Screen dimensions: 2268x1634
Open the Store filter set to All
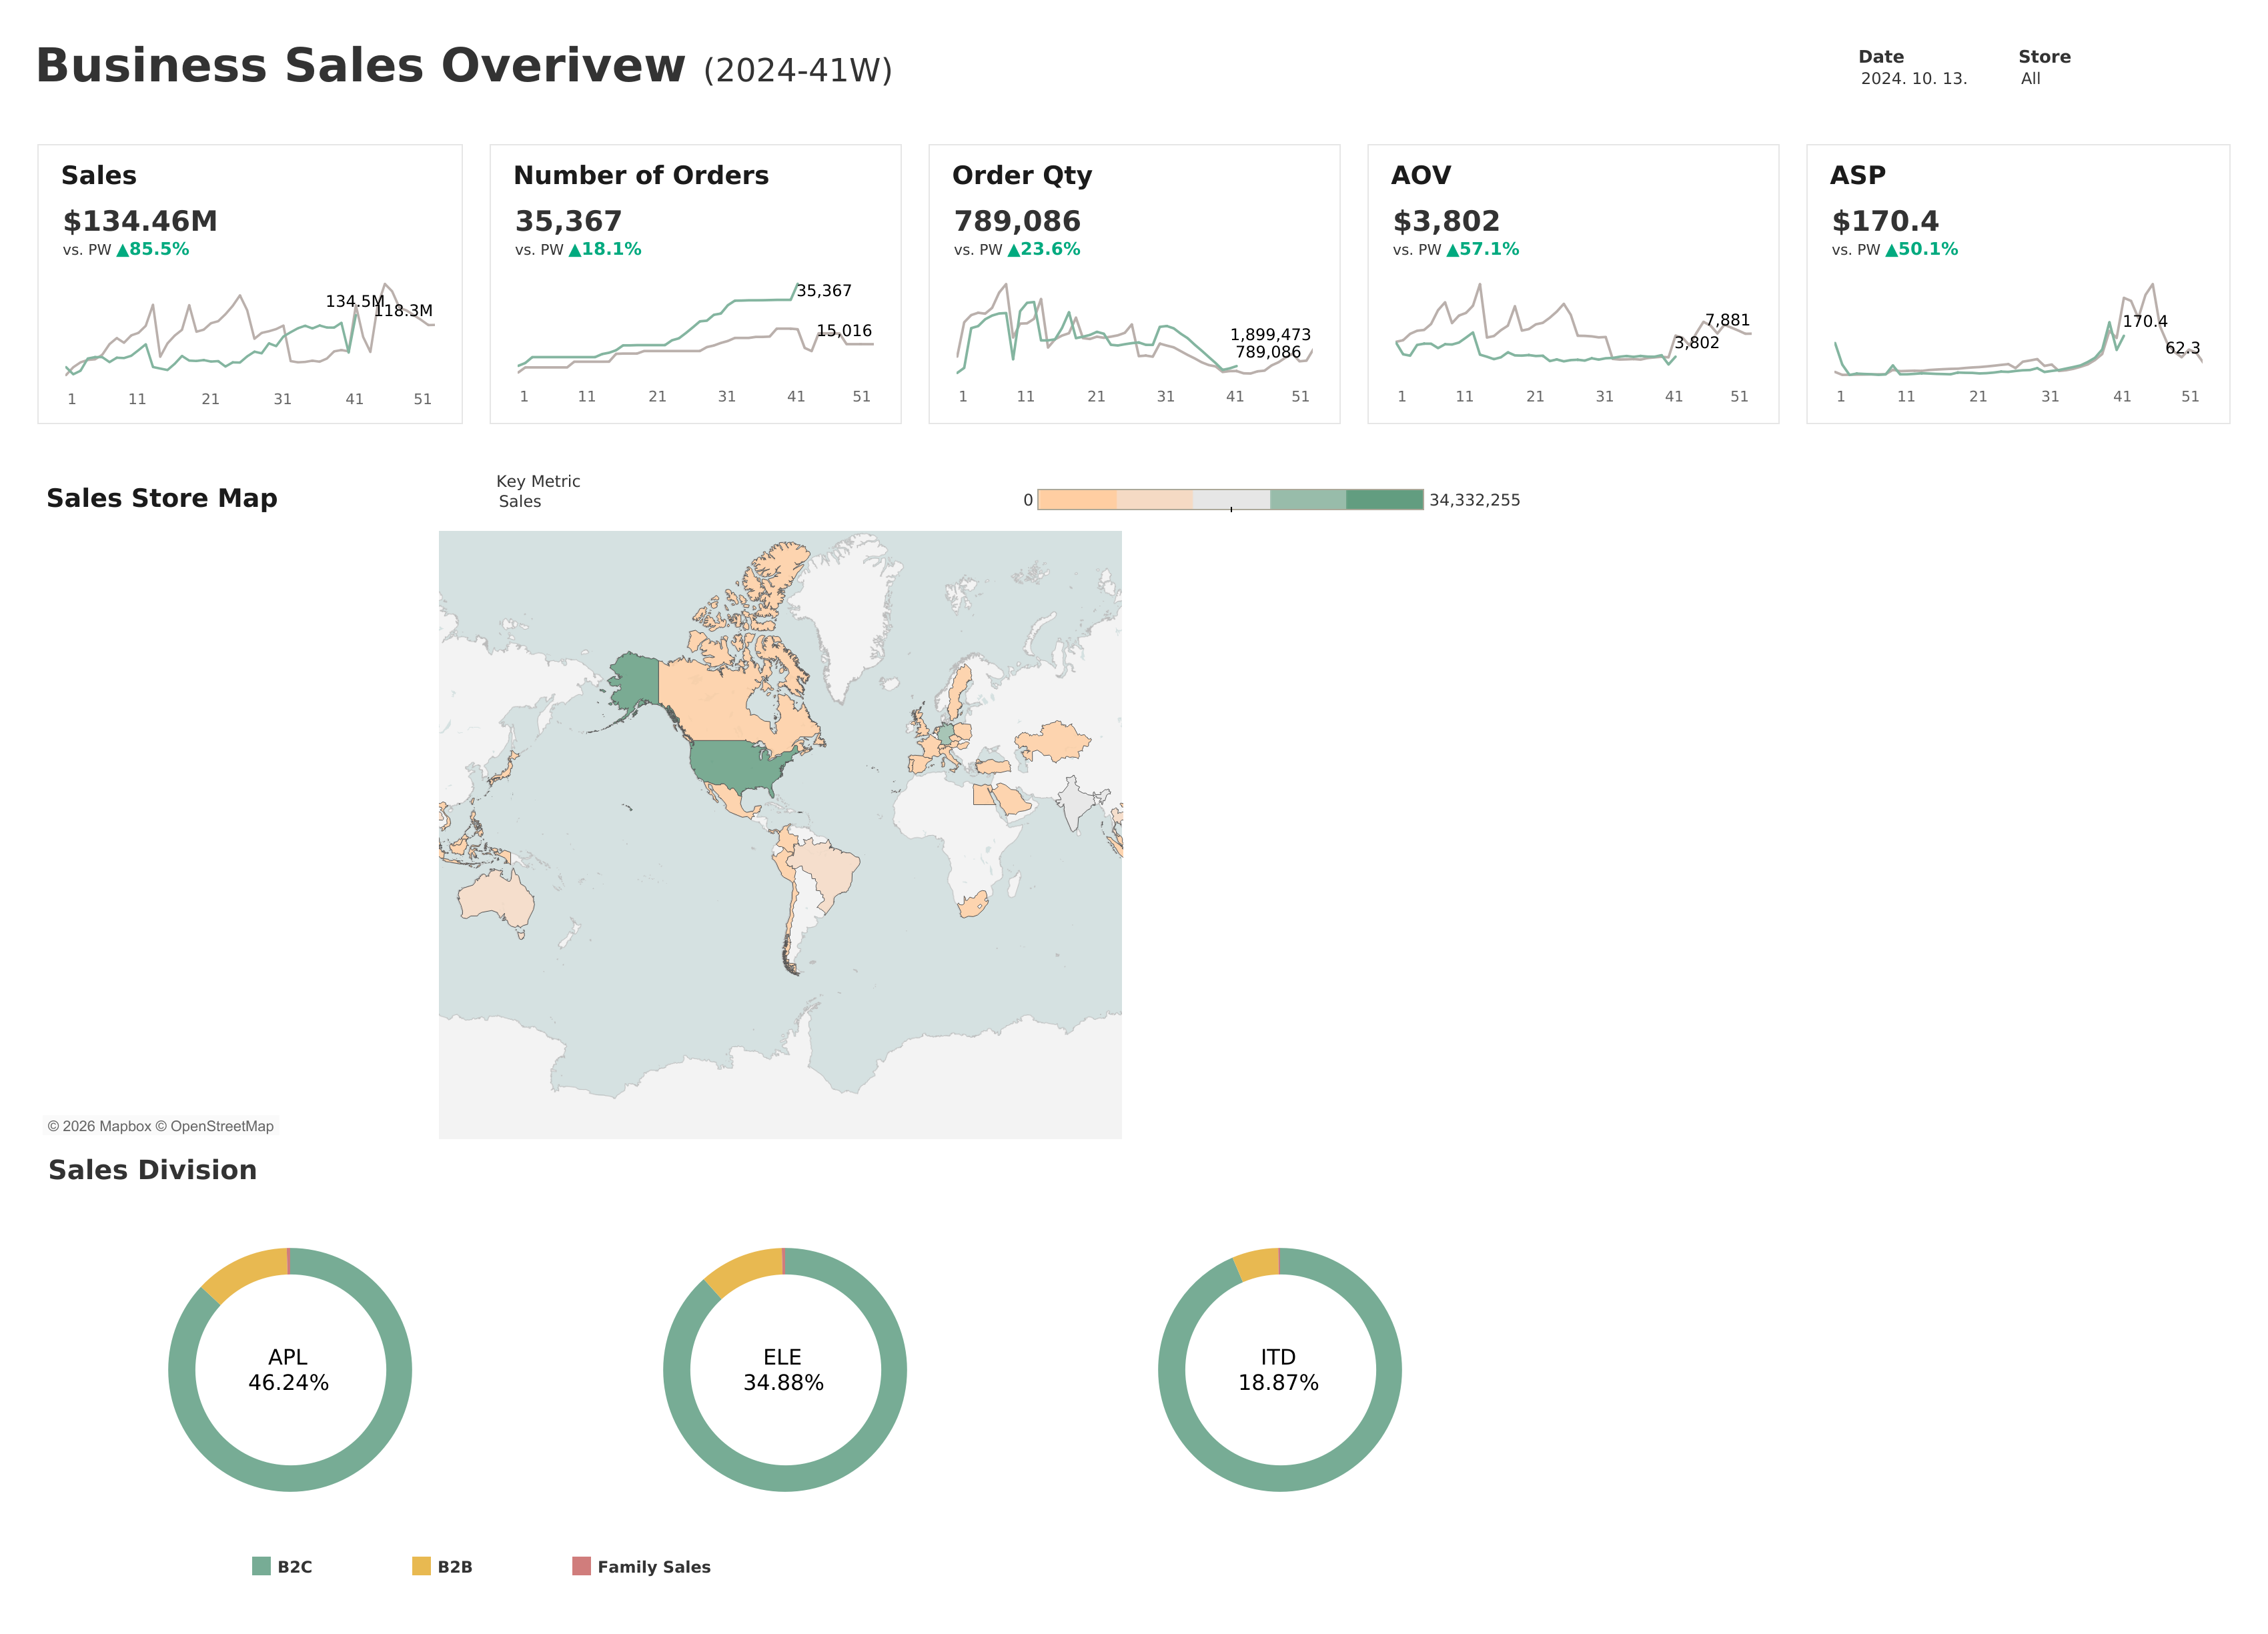click(2030, 78)
